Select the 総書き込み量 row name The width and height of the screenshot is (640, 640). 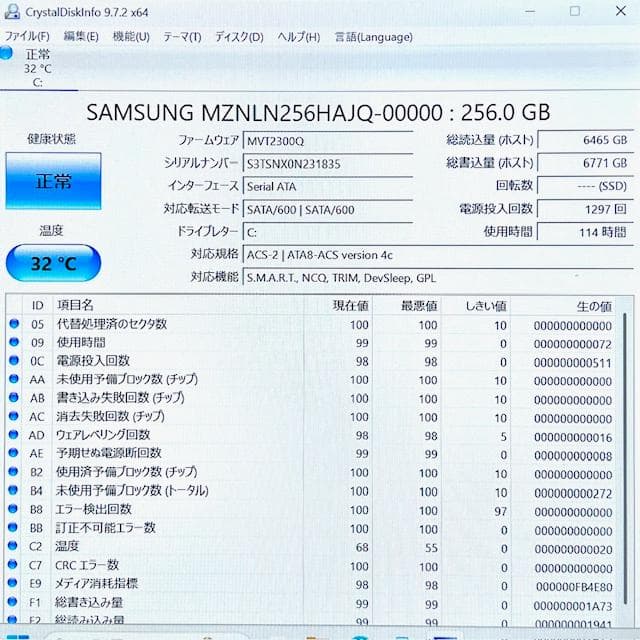point(89,602)
